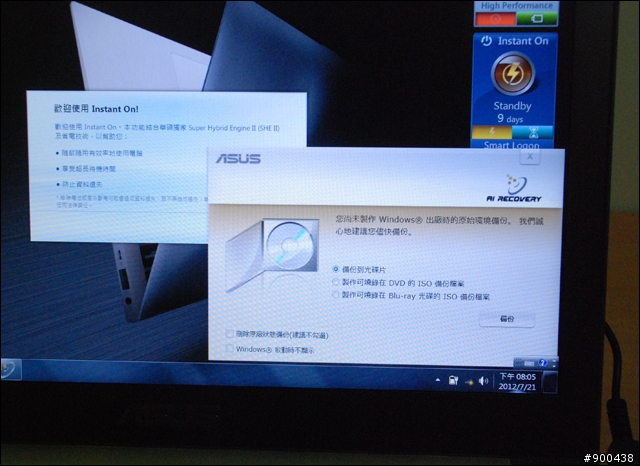The height and width of the screenshot is (466, 640).
Task: Click the power icon beside Instant On
Action: [486, 41]
